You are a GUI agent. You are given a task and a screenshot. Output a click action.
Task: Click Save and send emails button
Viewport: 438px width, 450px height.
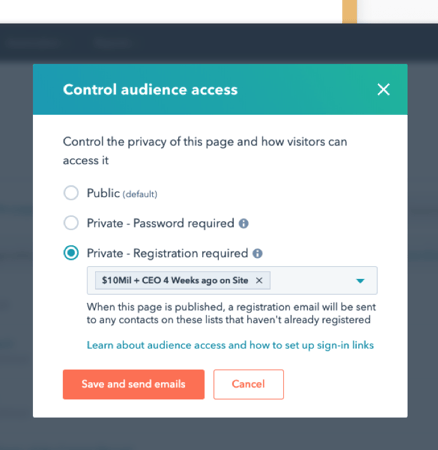(x=134, y=384)
